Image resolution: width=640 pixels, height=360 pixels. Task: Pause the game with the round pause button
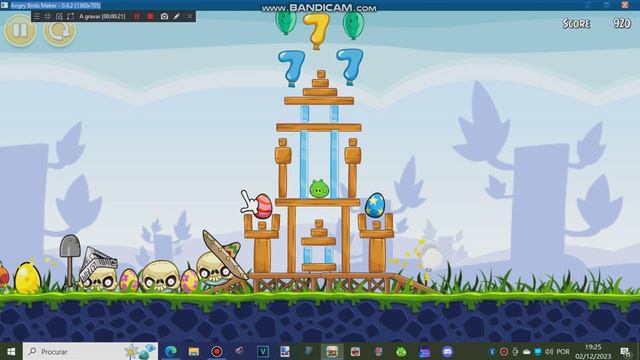(x=20, y=30)
